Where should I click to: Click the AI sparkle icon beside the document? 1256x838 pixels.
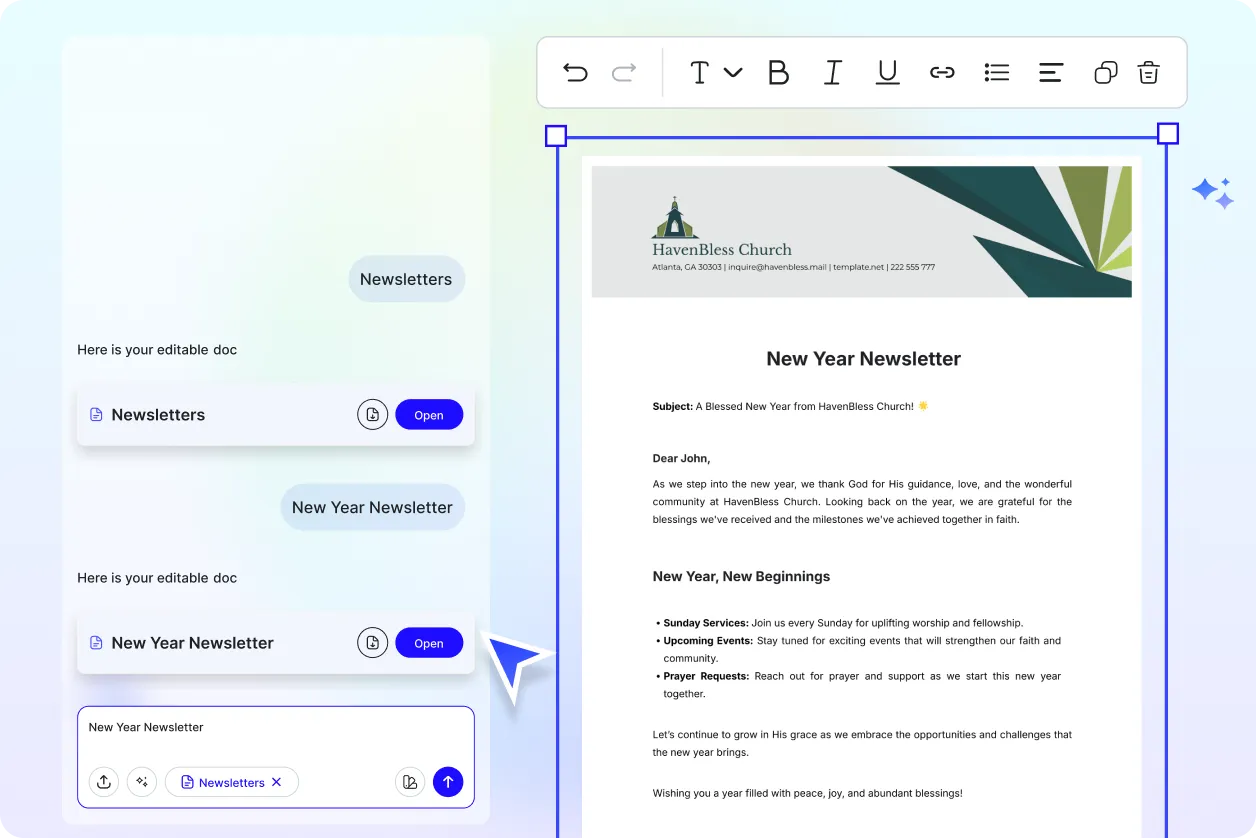point(1213,192)
